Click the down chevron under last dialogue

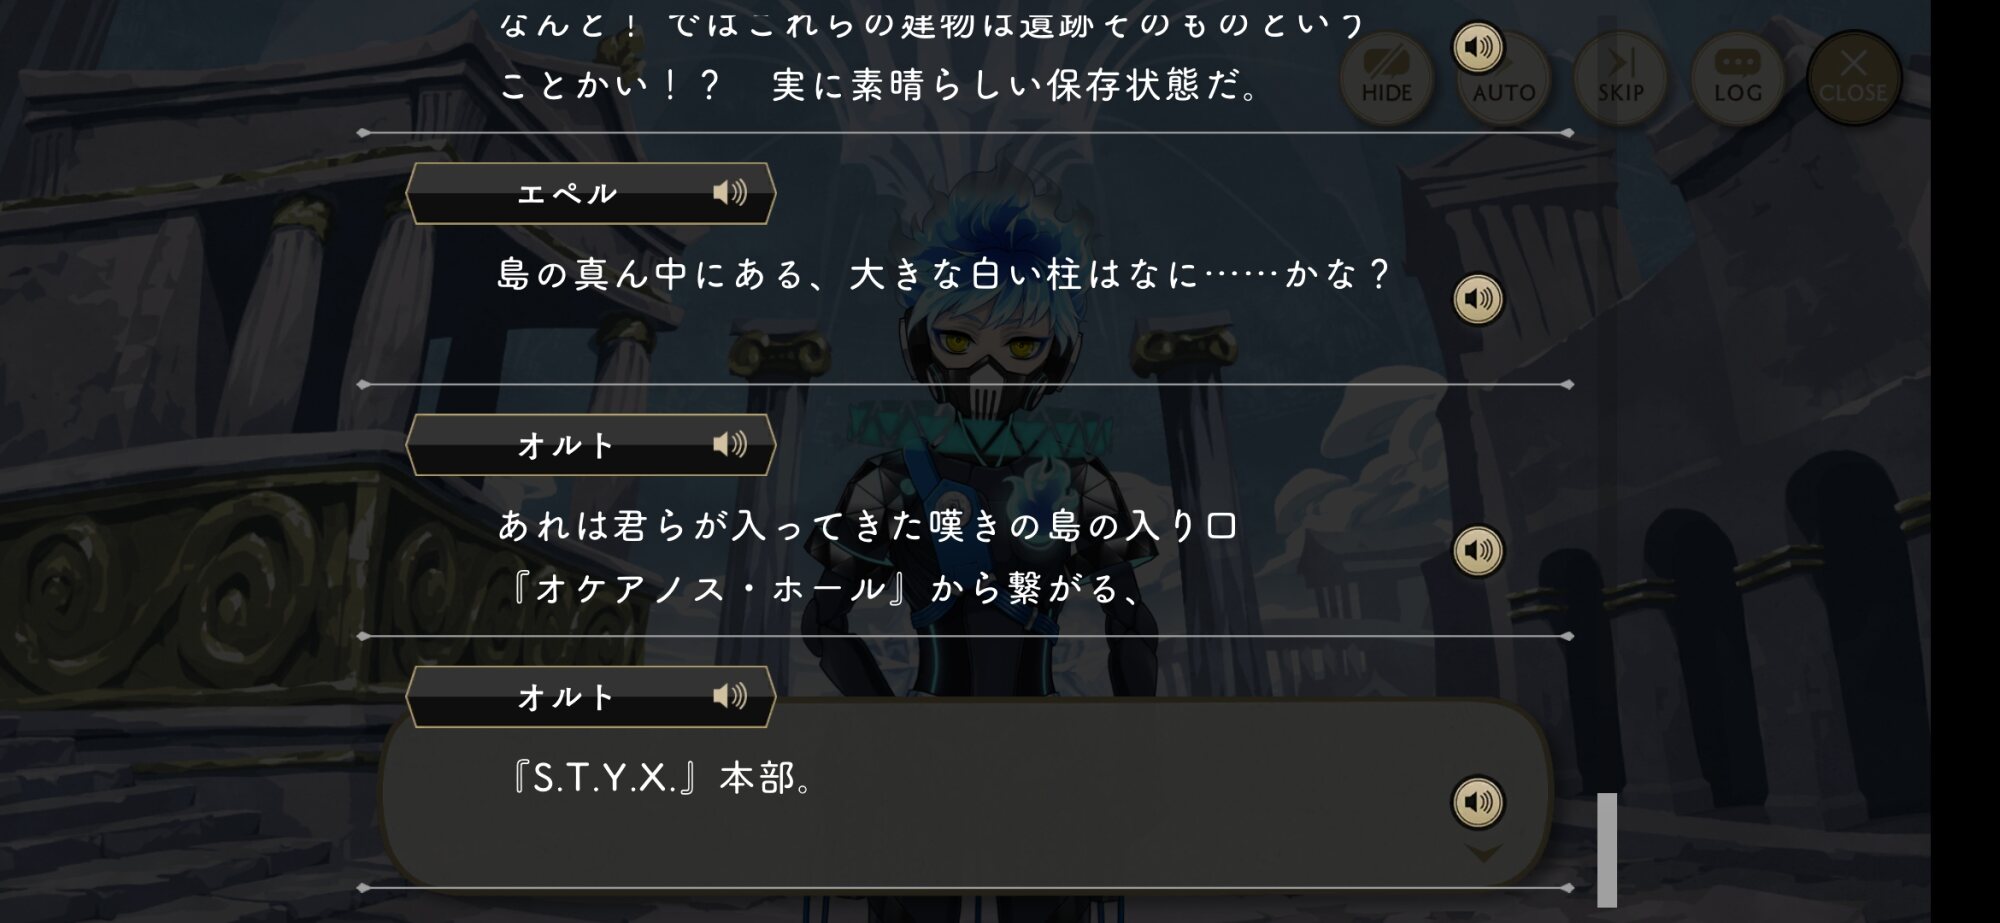pos(1482,853)
